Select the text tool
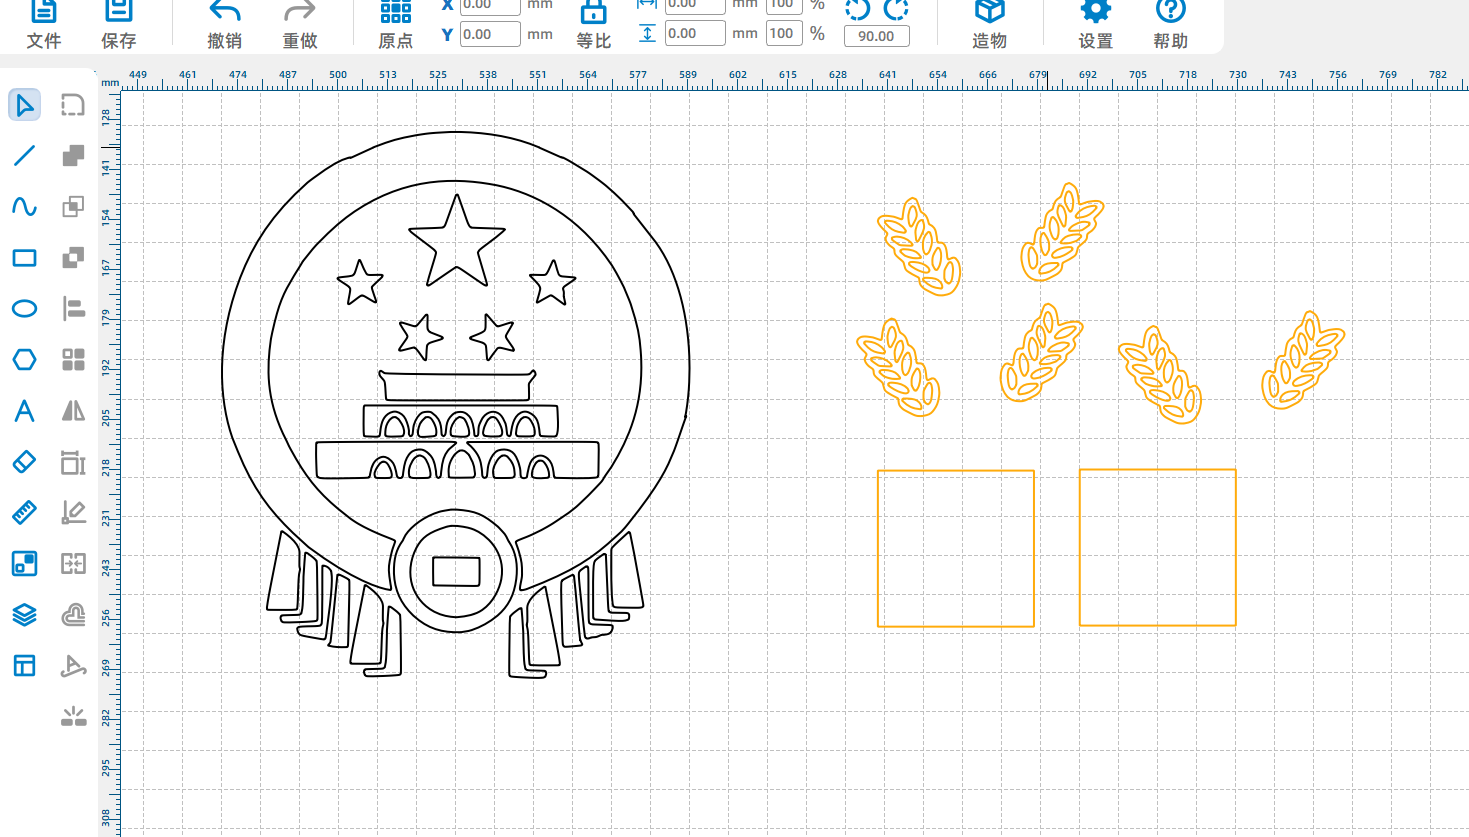1469x837 pixels. click(25, 411)
